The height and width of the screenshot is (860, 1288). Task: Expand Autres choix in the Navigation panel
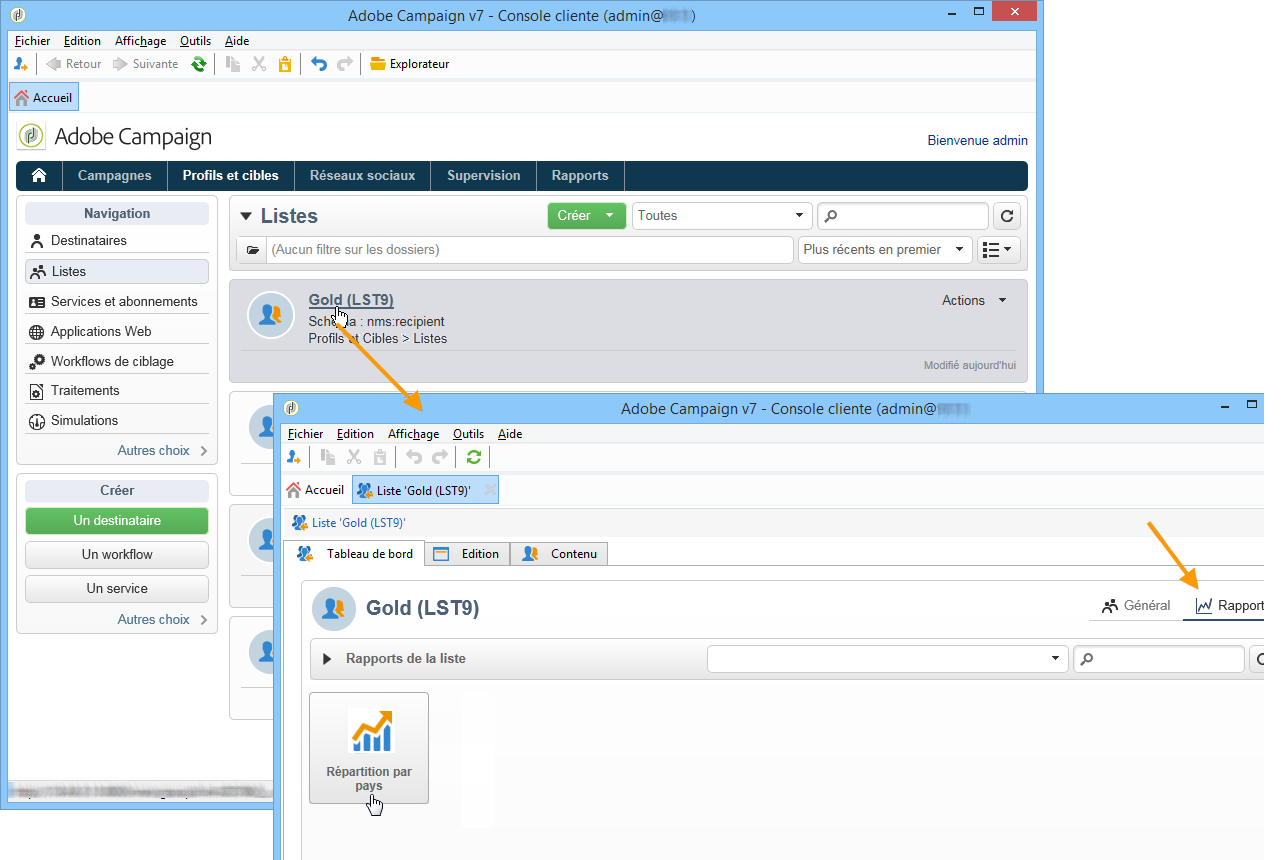click(x=162, y=451)
